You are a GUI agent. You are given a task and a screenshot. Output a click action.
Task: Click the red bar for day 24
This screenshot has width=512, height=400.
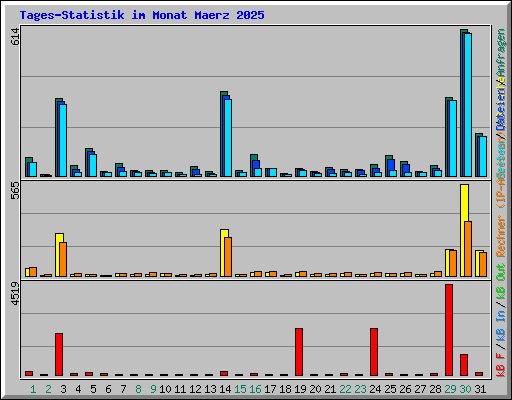click(374, 352)
